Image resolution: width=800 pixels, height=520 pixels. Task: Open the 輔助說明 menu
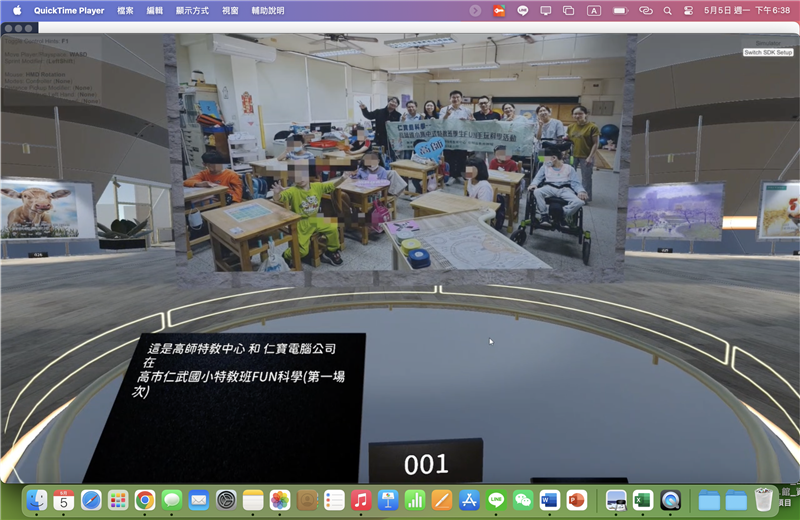(x=268, y=10)
